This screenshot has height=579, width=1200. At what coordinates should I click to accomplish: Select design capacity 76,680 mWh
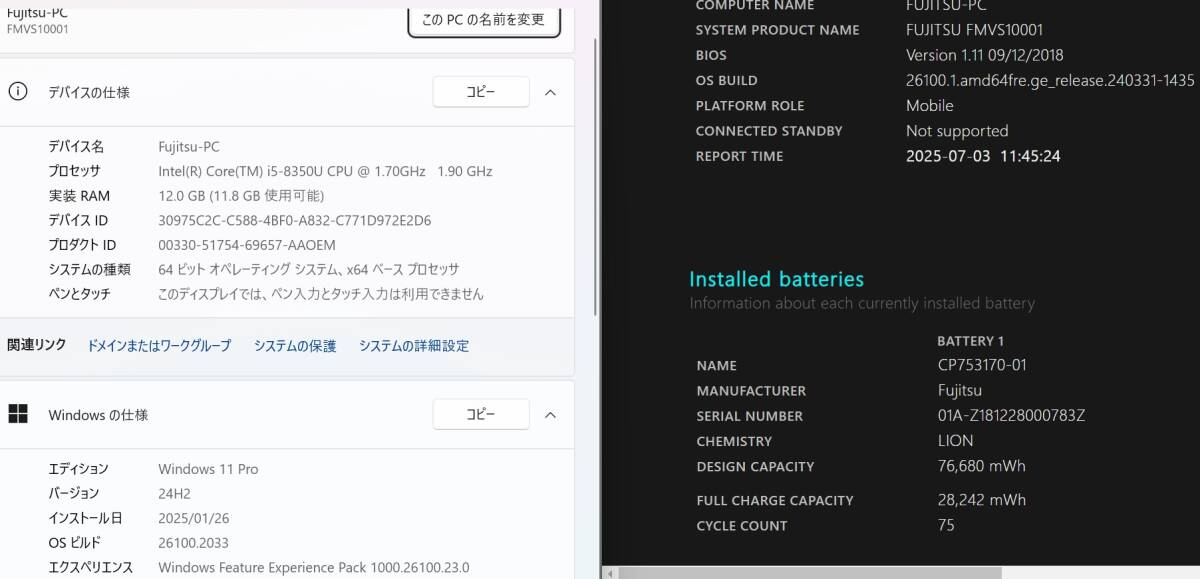coord(981,466)
